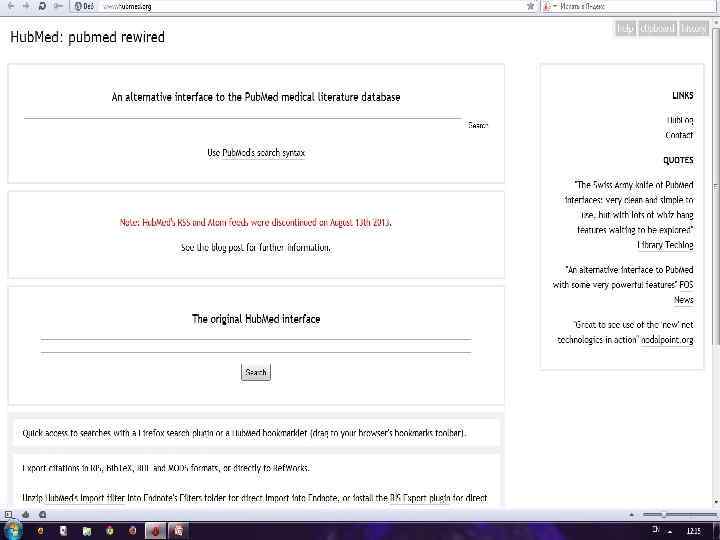Open the fifth pinned taskbar app icon
Viewport: 720px width, 540px height.
click(132, 531)
